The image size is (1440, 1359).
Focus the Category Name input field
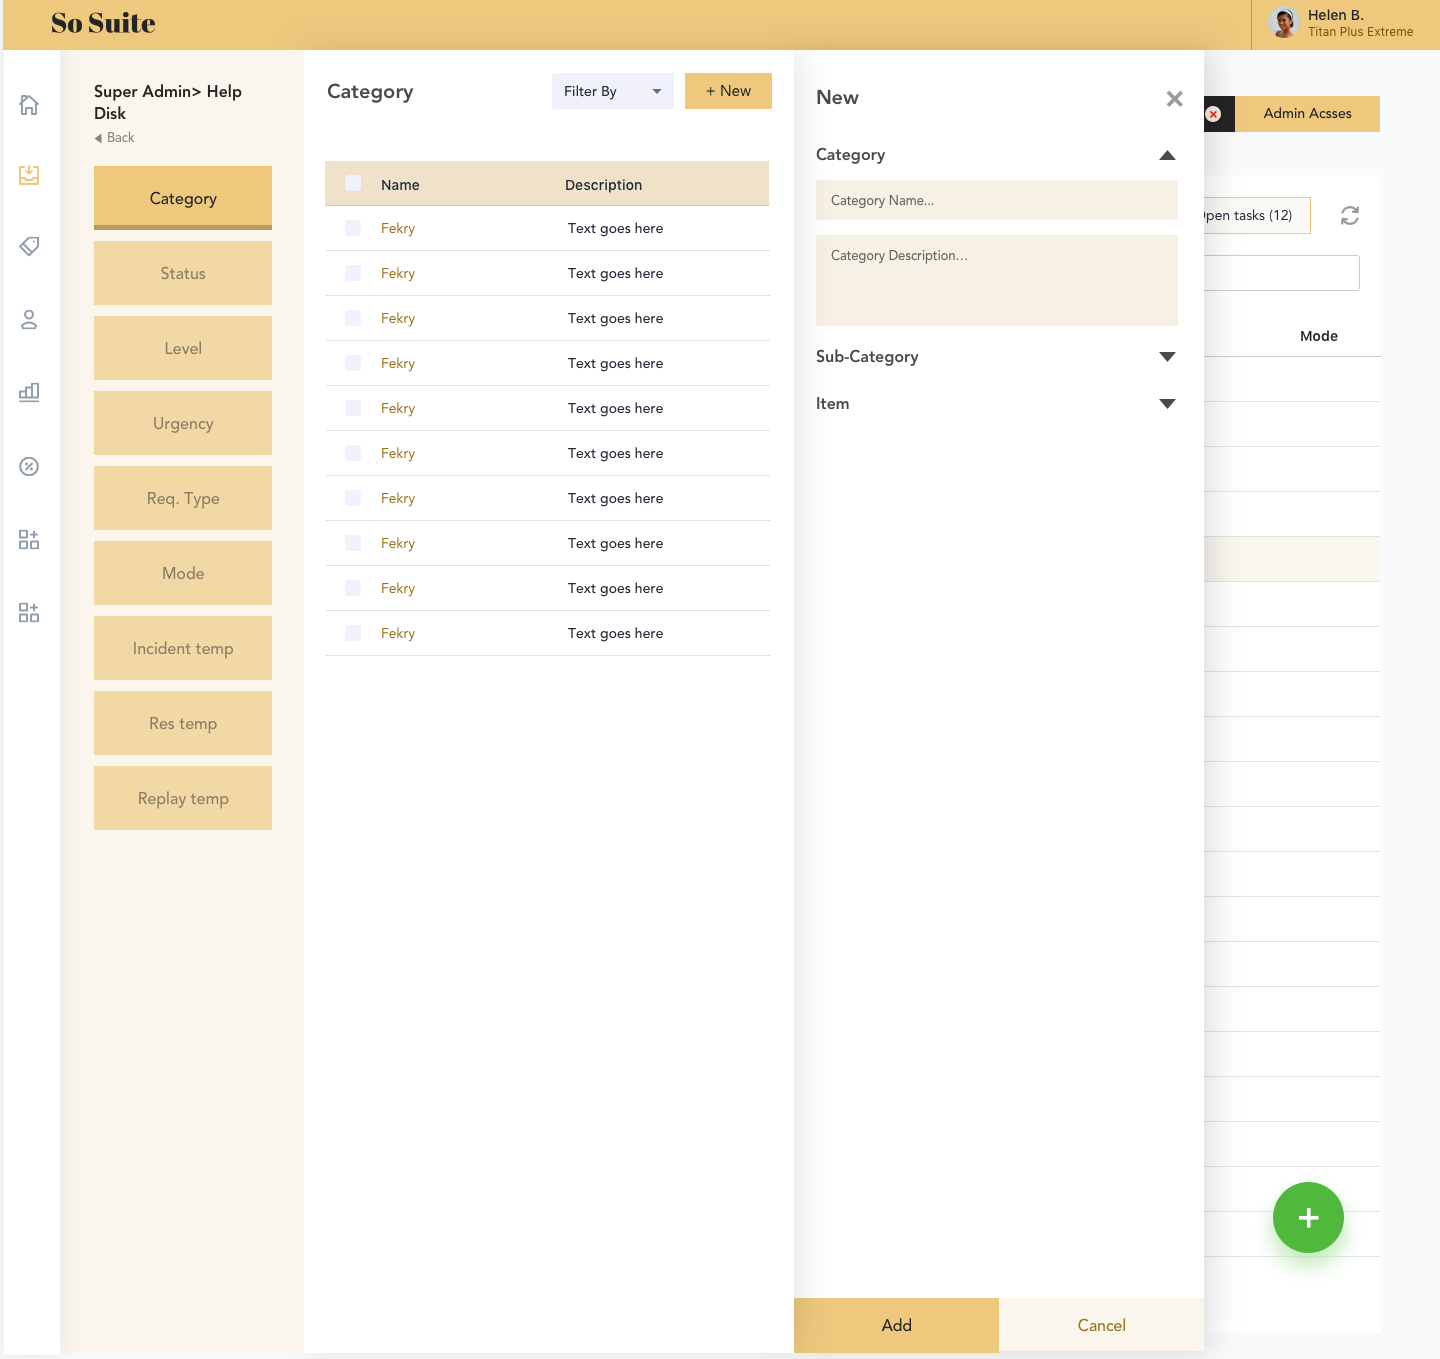(x=996, y=200)
